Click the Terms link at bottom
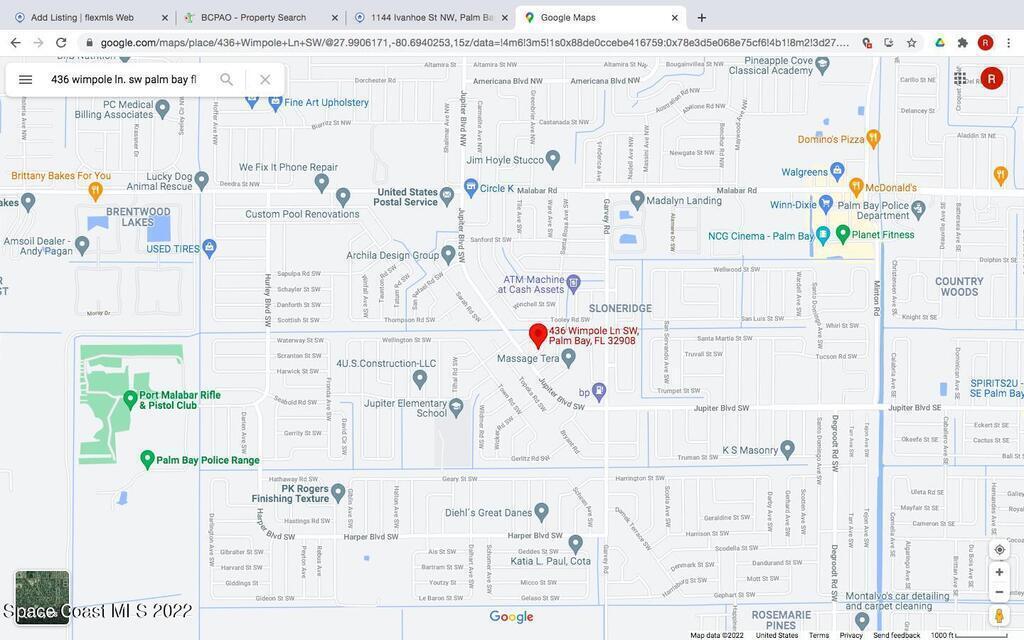The image size is (1024, 640). point(818,635)
